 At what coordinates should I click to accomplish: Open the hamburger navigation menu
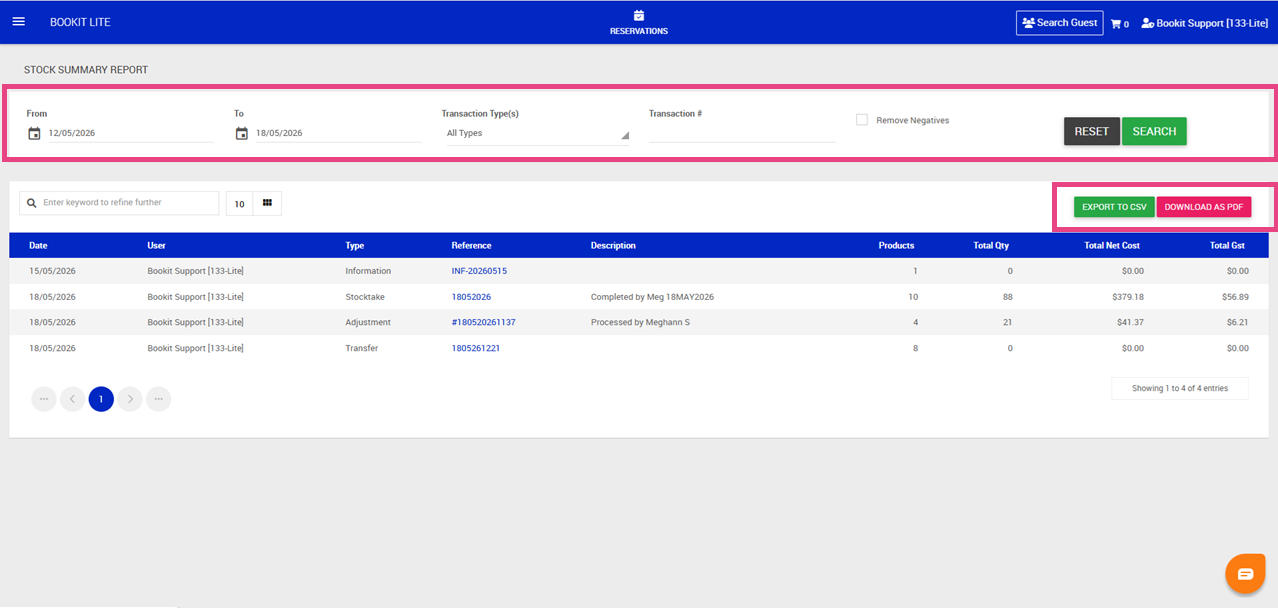click(x=18, y=22)
